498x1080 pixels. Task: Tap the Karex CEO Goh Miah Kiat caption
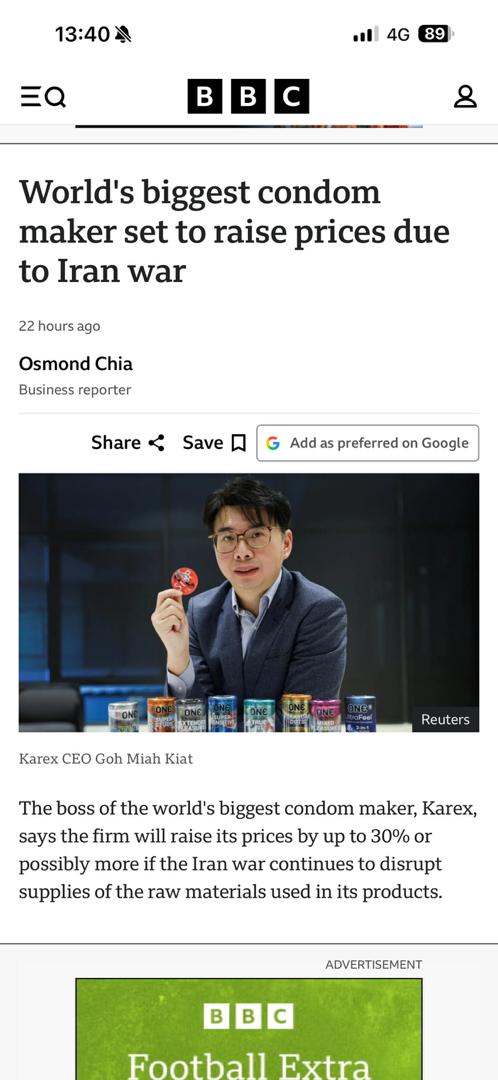[x=106, y=759]
